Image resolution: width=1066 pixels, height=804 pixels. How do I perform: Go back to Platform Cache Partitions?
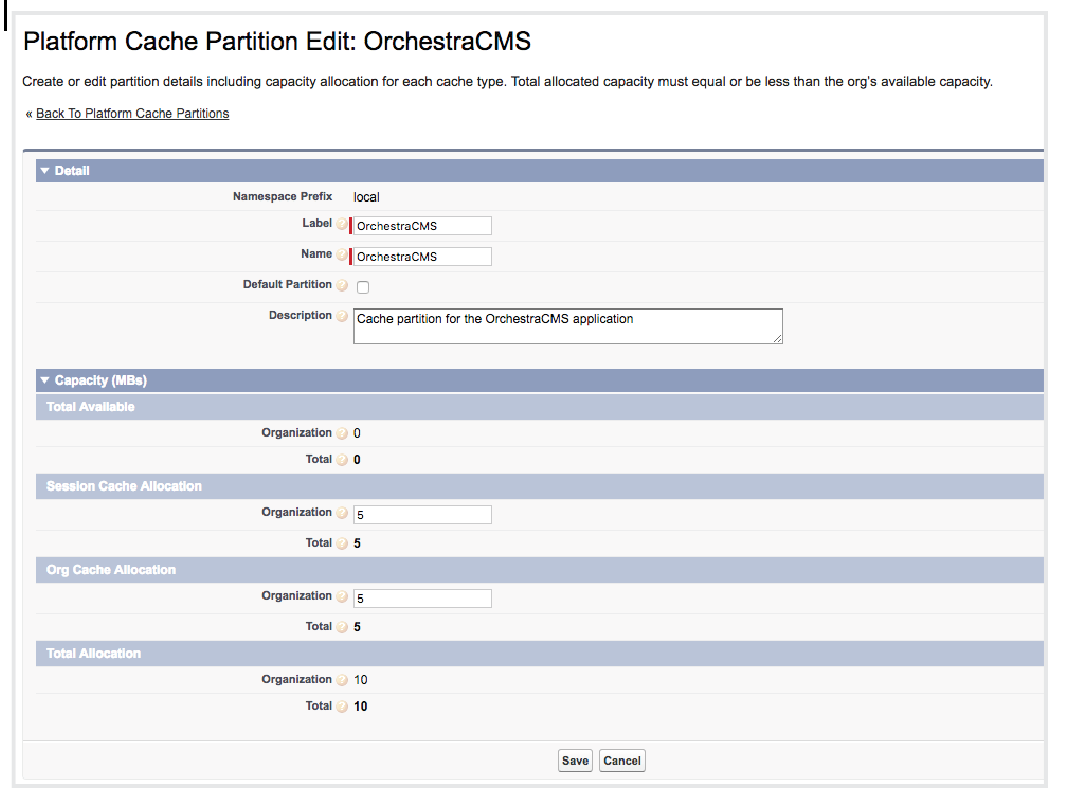132,114
